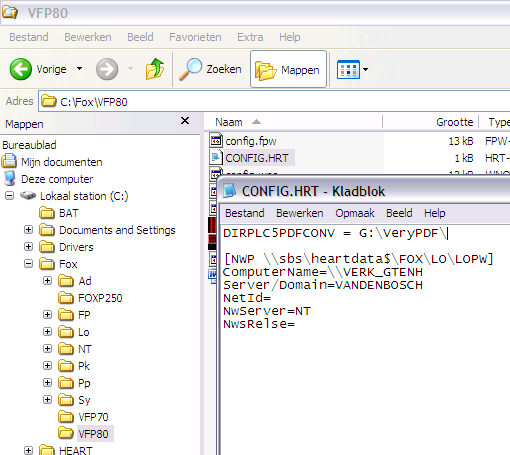This screenshot has width=510, height=455.
Task: Expand the Drivers folder node
Action: pos(29,247)
